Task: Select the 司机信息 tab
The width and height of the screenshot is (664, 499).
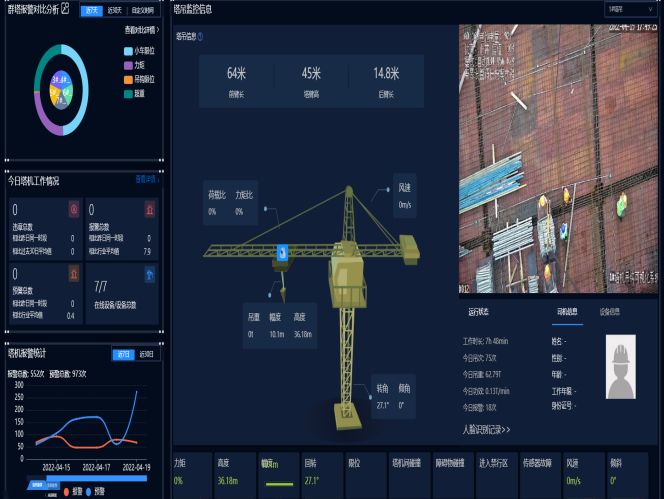Action: [x=567, y=312]
